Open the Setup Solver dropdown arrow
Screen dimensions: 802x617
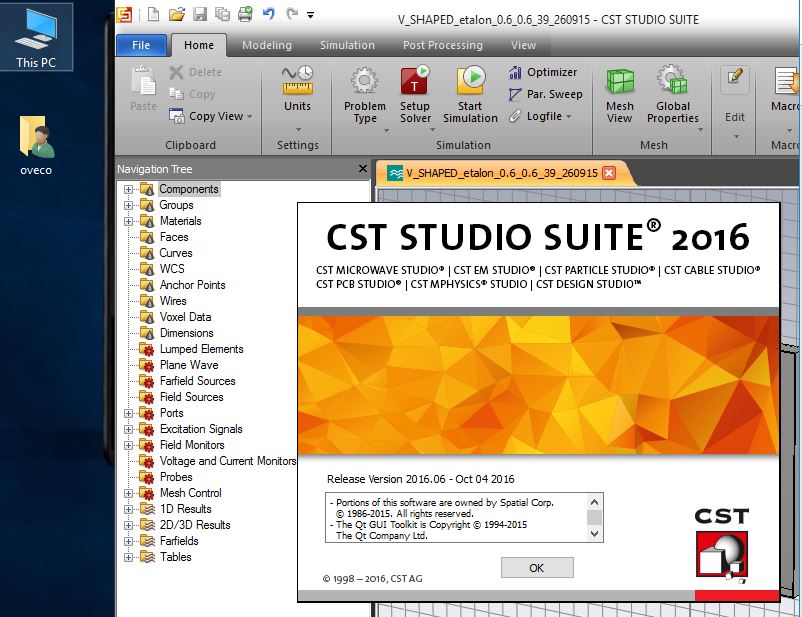point(432,130)
